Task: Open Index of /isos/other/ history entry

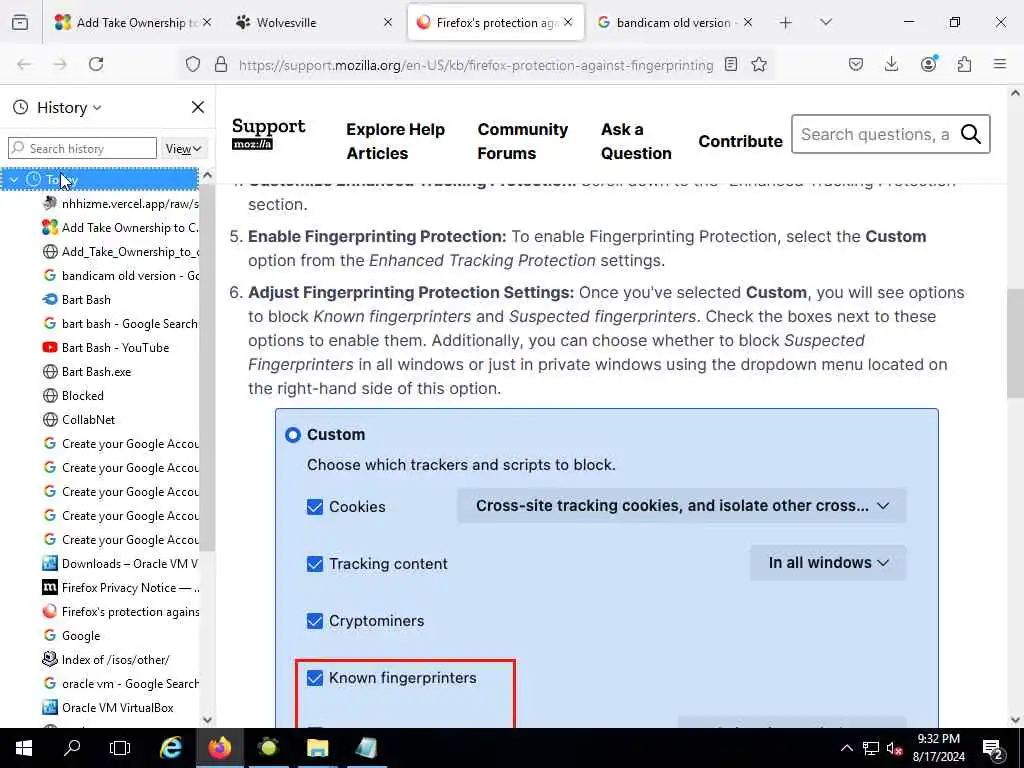Action: (x=116, y=660)
